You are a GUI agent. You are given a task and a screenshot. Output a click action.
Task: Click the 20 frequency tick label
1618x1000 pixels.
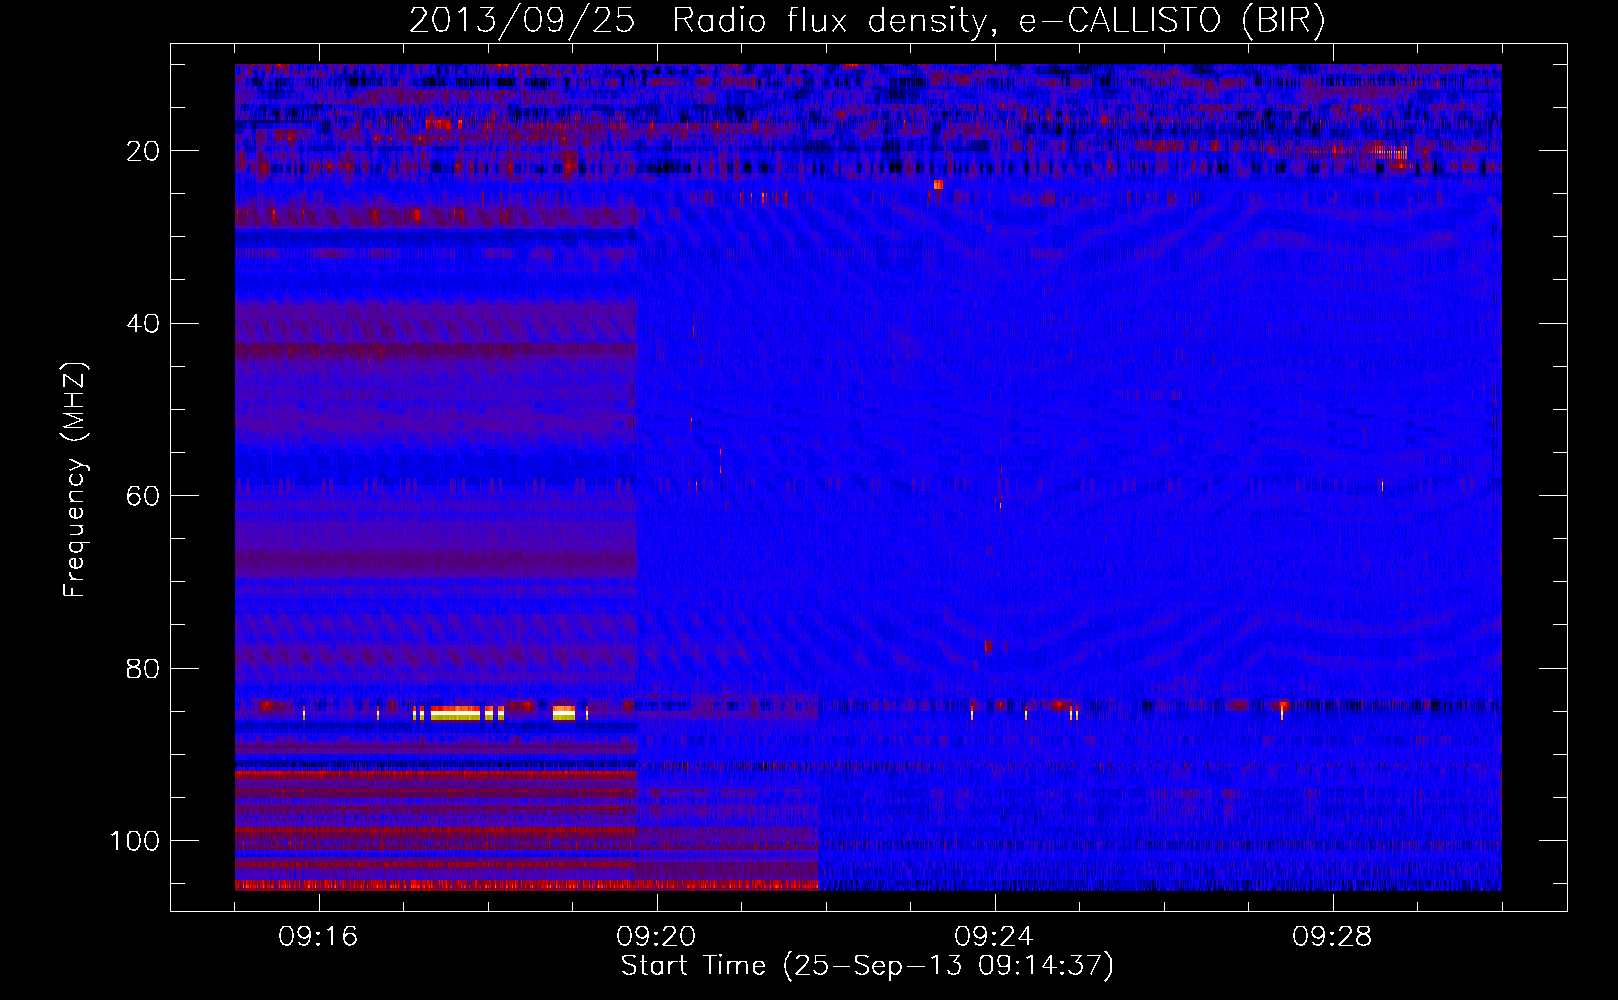click(144, 151)
